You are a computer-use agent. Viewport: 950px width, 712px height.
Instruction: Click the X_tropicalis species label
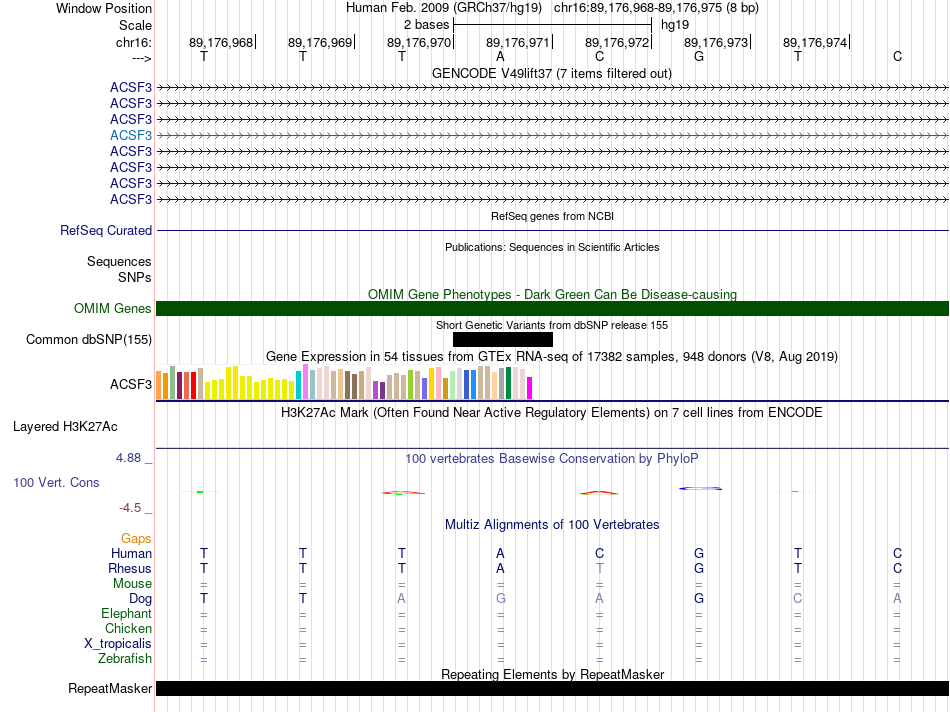click(118, 643)
